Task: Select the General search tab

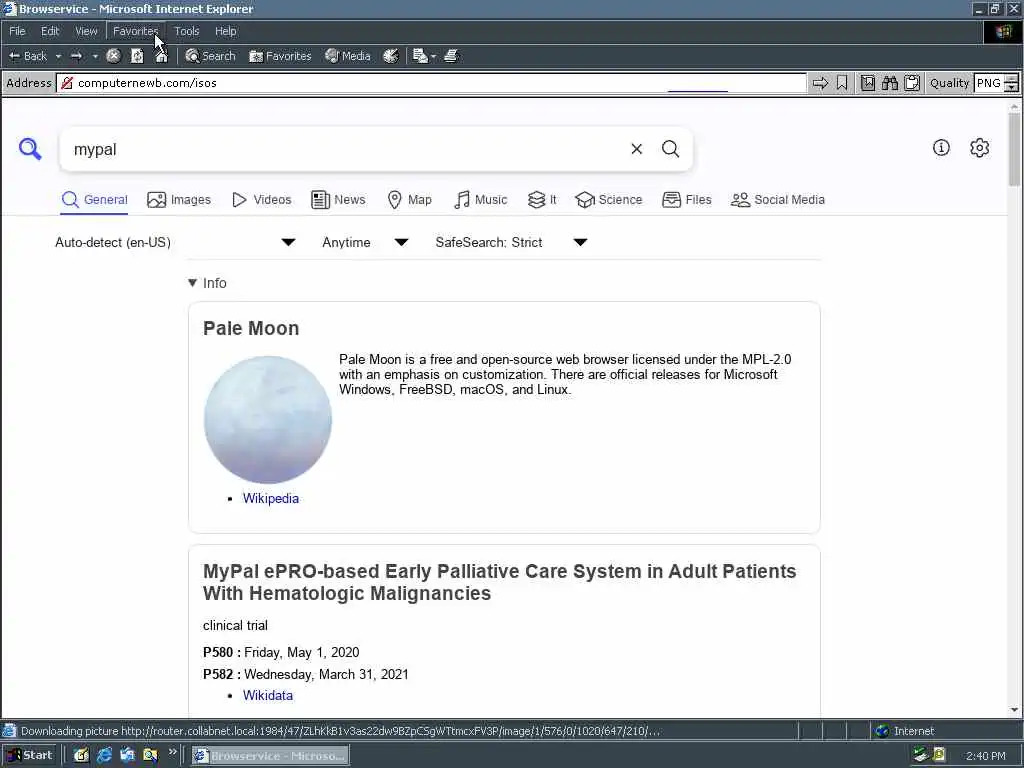Action: pyautogui.click(x=94, y=200)
